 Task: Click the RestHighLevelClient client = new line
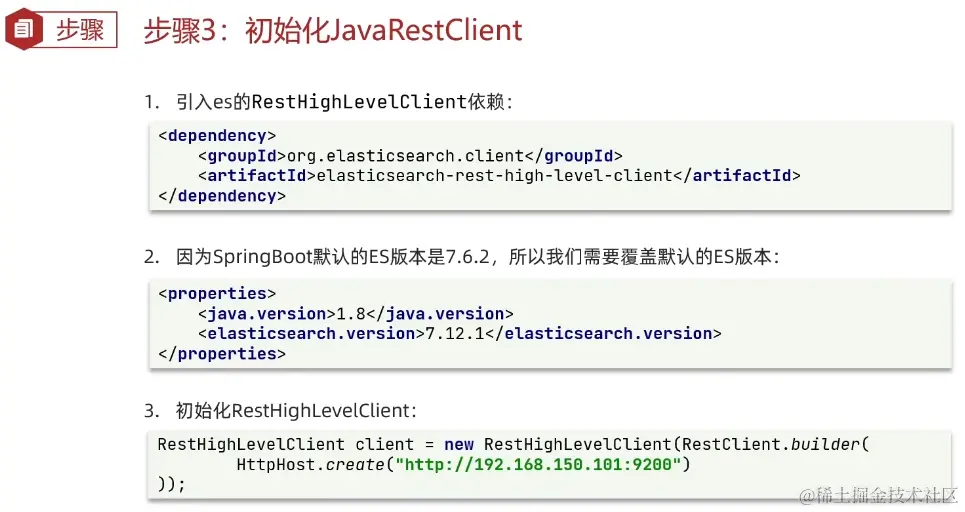click(x=513, y=444)
